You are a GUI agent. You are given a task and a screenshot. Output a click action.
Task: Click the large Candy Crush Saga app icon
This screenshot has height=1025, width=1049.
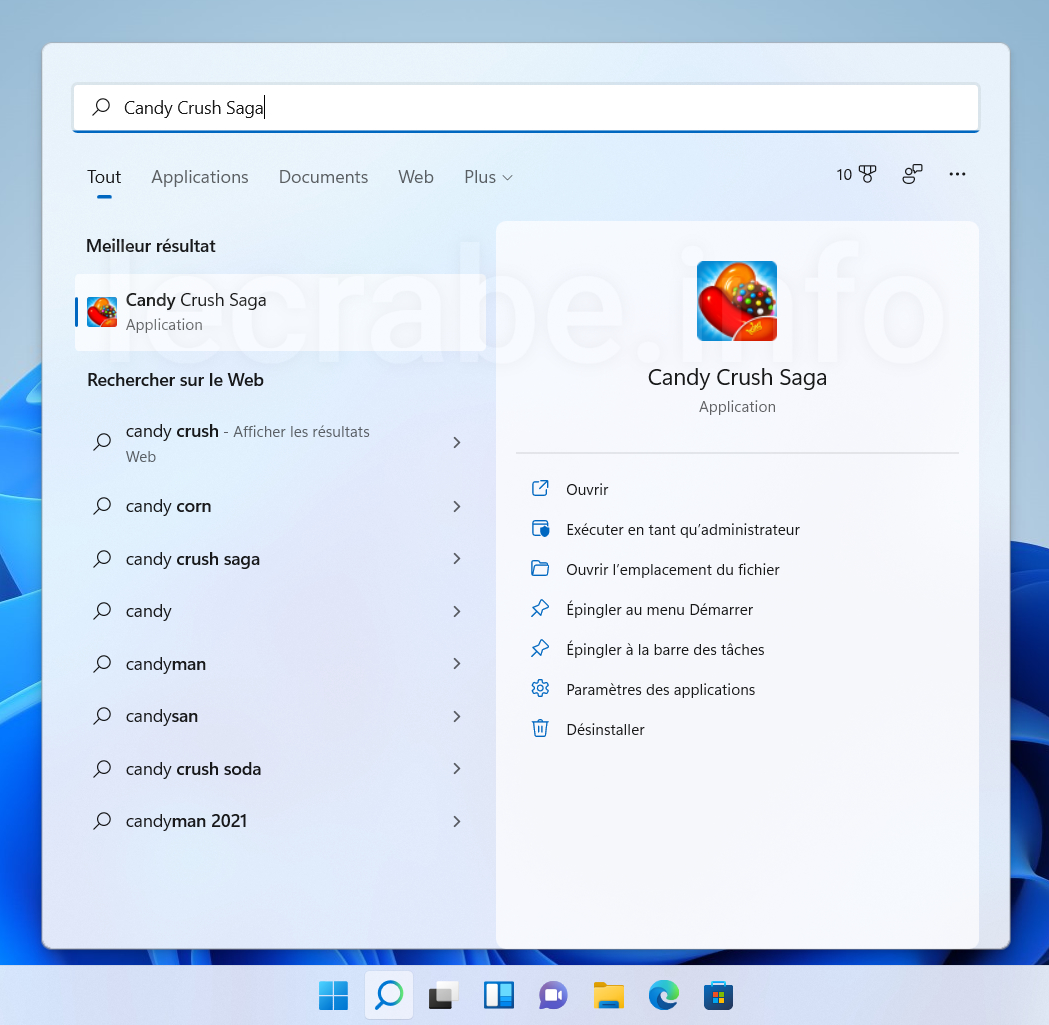737,301
